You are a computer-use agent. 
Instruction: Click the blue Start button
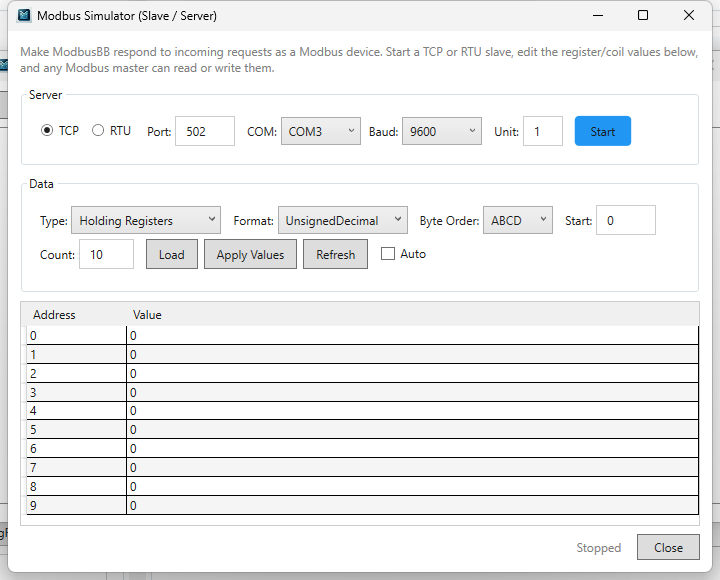pos(602,131)
